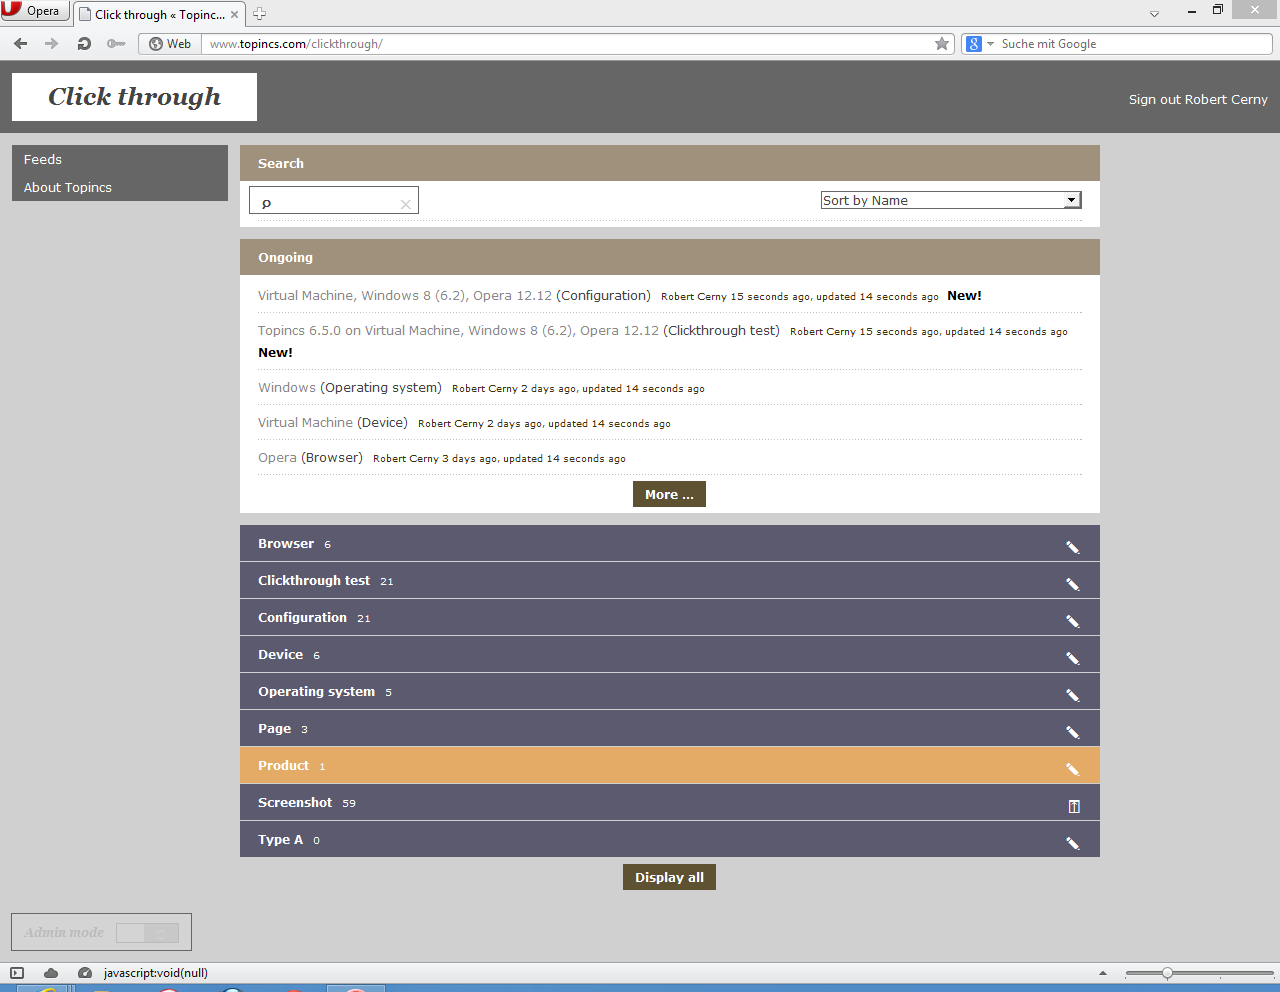Bookmark the page with the star icon
The width and height of the screenshot is (1280, 992).
[941, 44]
